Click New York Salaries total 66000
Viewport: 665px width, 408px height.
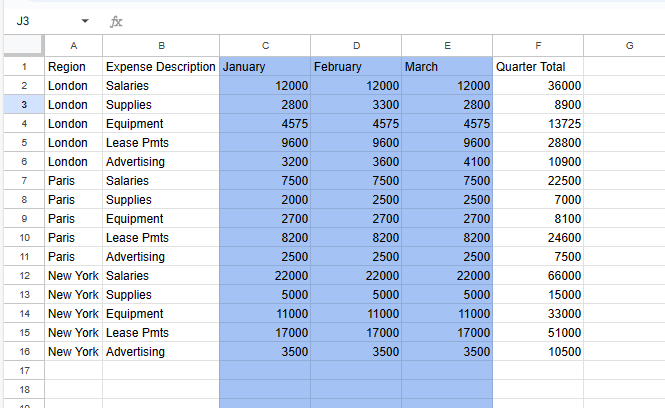[x=538, y=275]
